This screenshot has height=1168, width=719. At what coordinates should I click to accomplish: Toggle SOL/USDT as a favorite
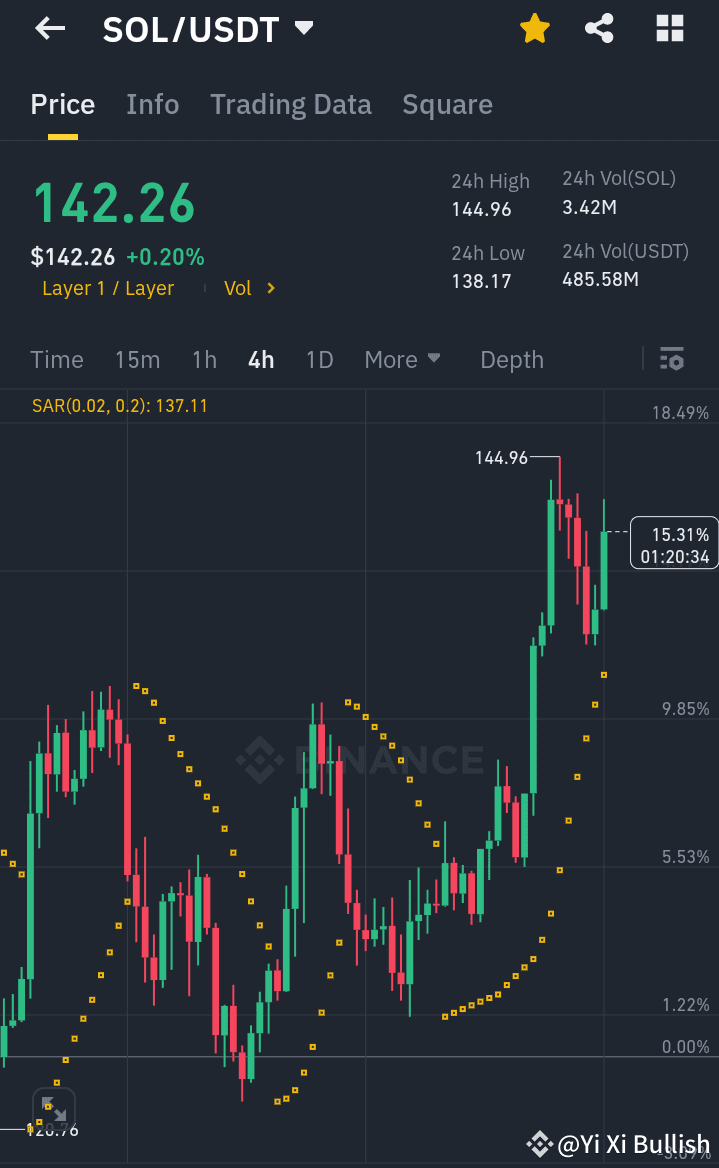[x=535, y=29]
